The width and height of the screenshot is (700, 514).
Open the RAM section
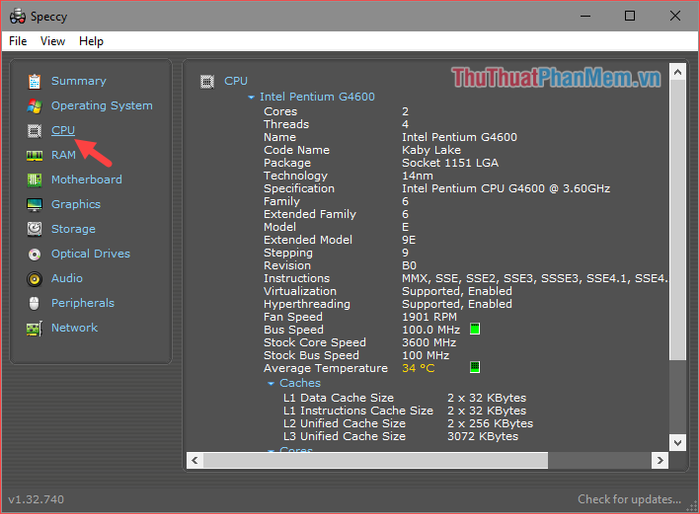[63, 155]
